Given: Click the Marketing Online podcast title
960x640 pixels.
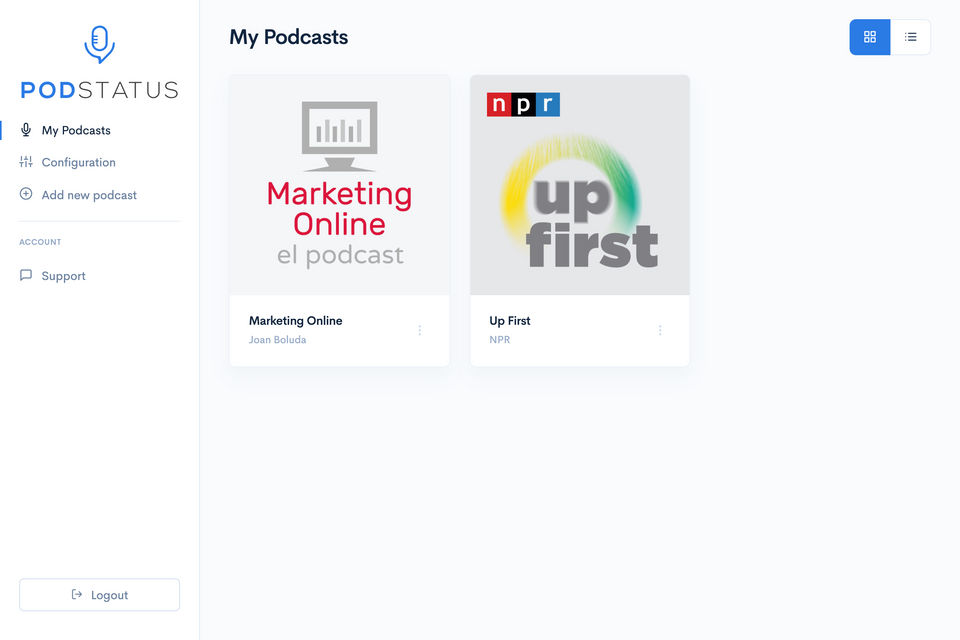Looking at the screenshot, I should (x=296, y=321).
